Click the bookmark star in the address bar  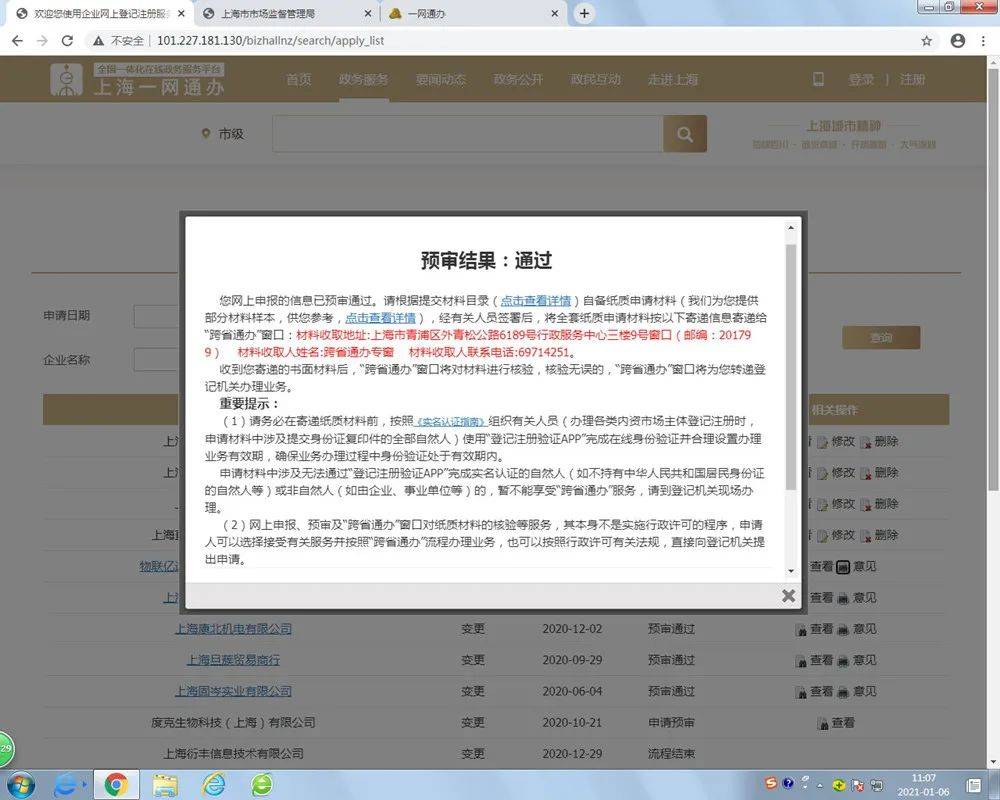coord(927,41)
